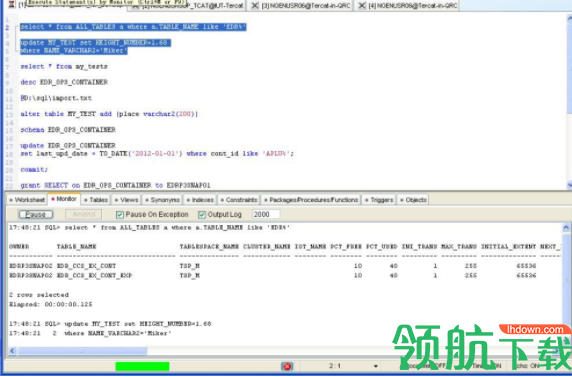Click the hourglass icon on first session tab
Image resolution: width=572 pixels, height=377 pixels.
coord(12,4)
